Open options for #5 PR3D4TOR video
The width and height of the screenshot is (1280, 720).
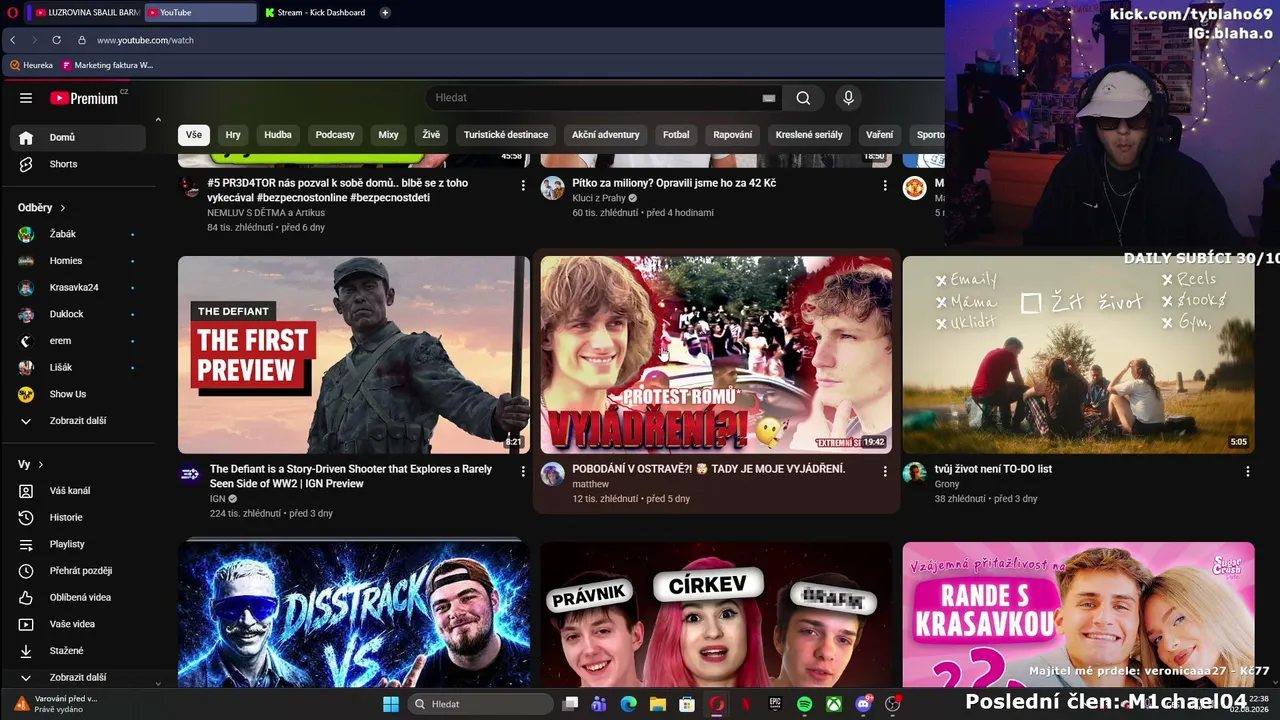click(x=522, y=185)
